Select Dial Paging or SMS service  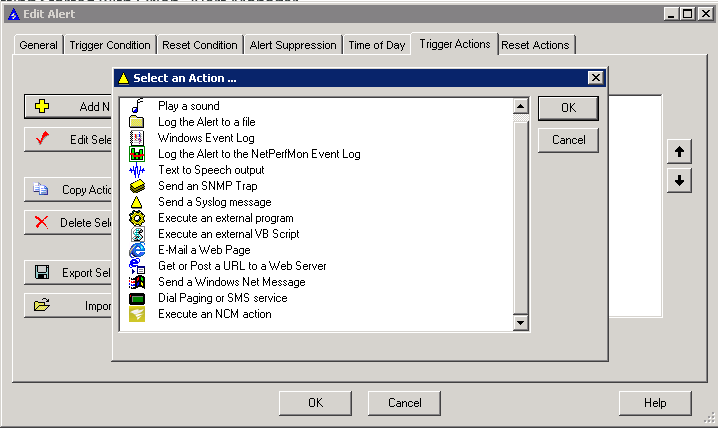click(223, 298)
